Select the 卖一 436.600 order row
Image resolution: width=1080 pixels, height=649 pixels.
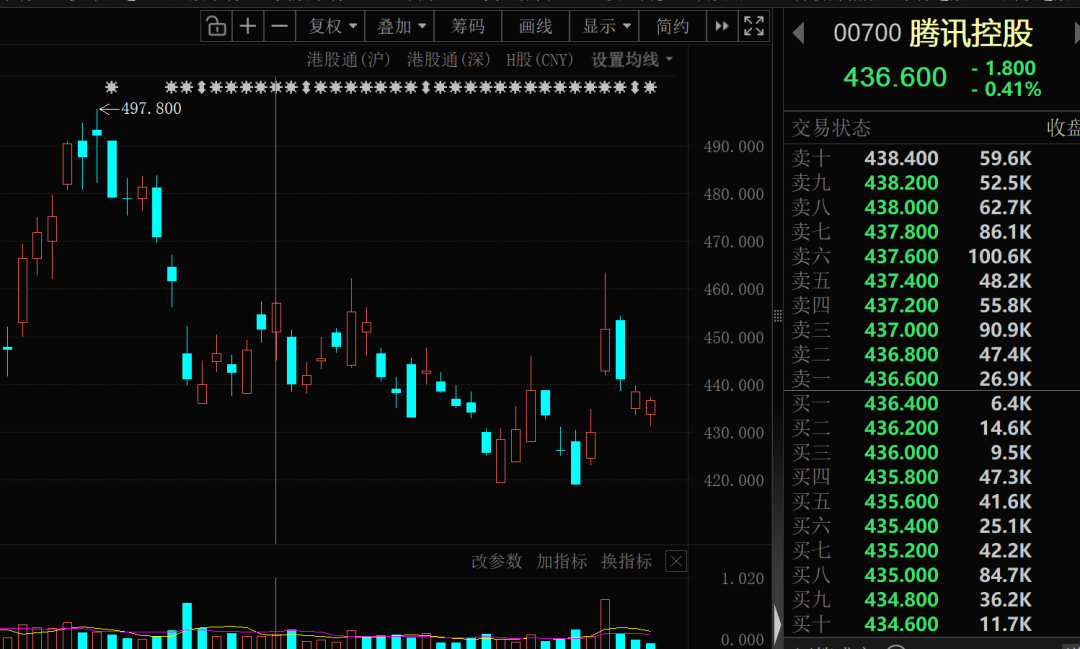click(x=931, y=379)
